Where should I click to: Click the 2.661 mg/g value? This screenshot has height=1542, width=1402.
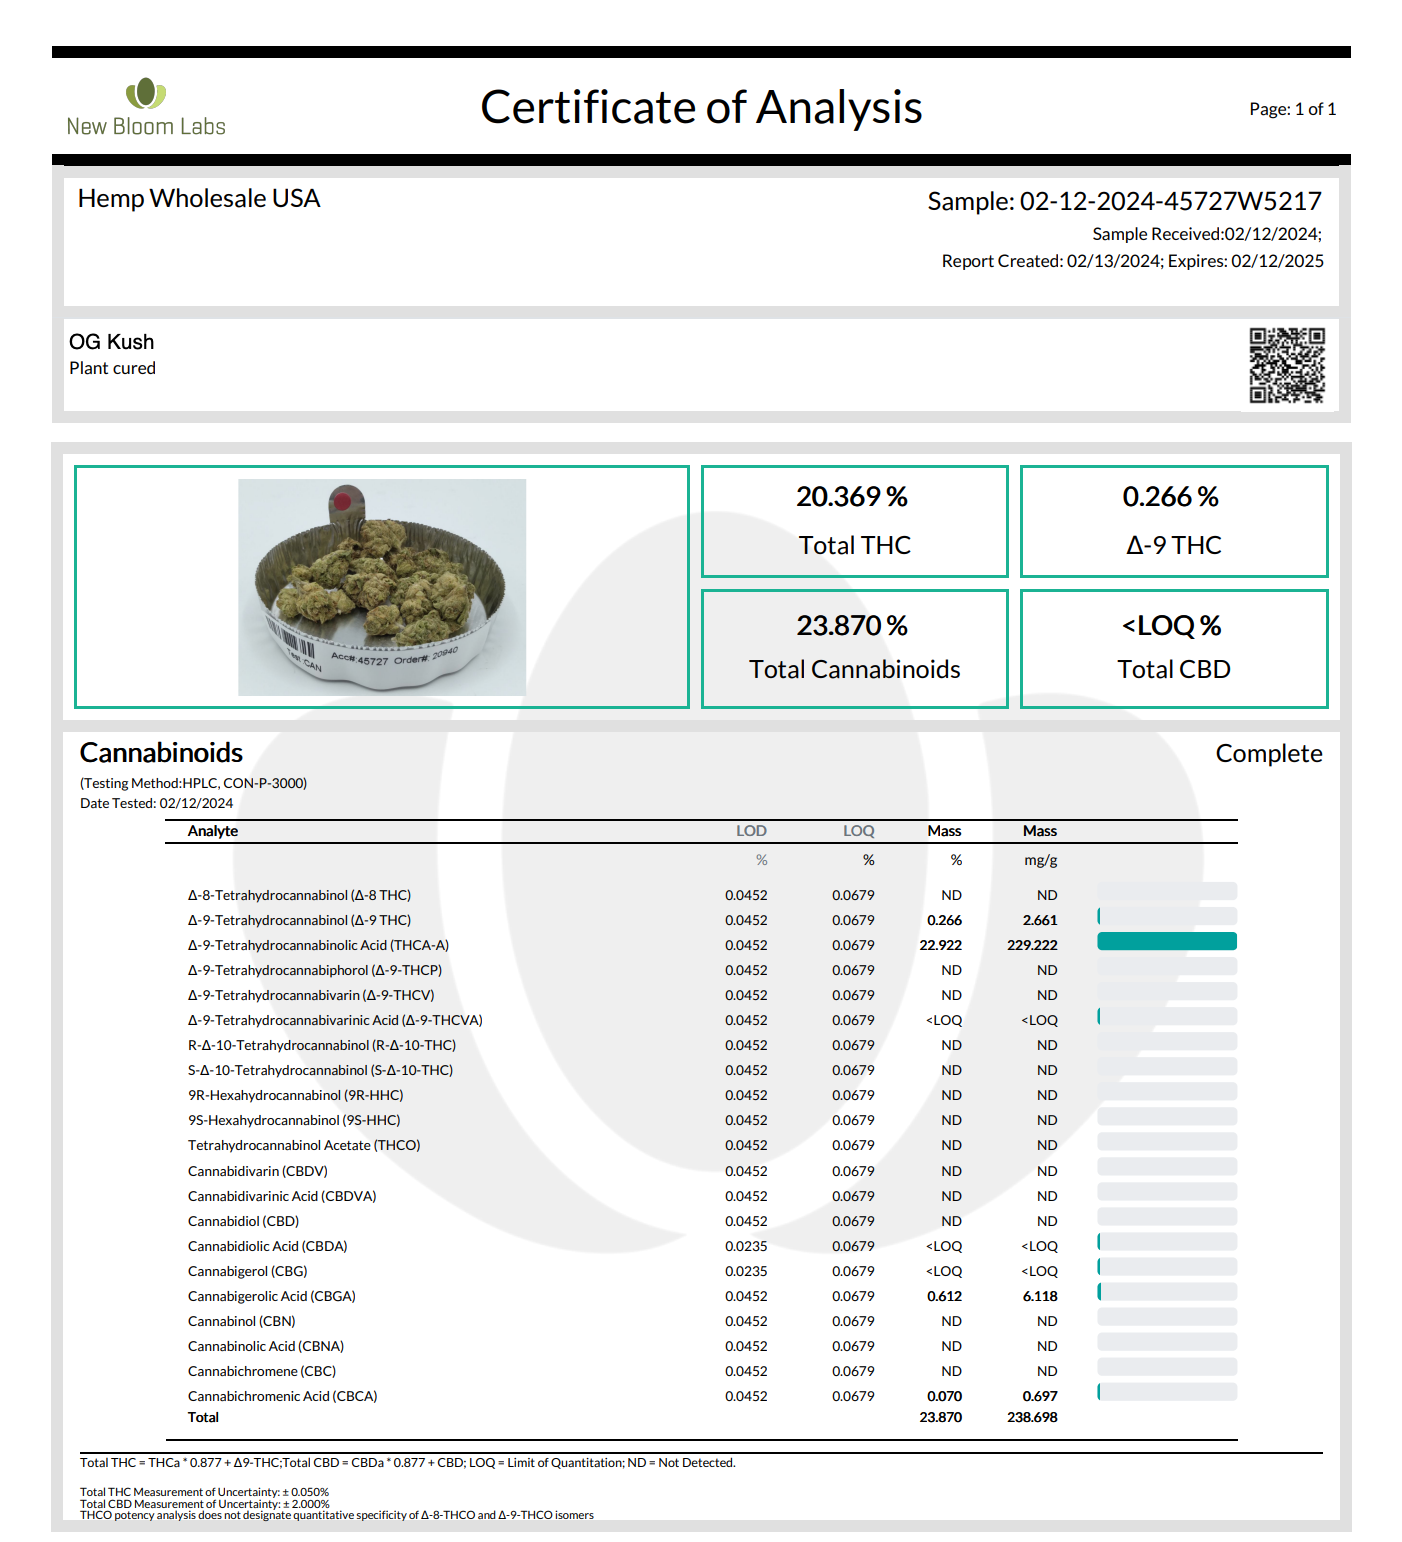tap(1040, 920)
